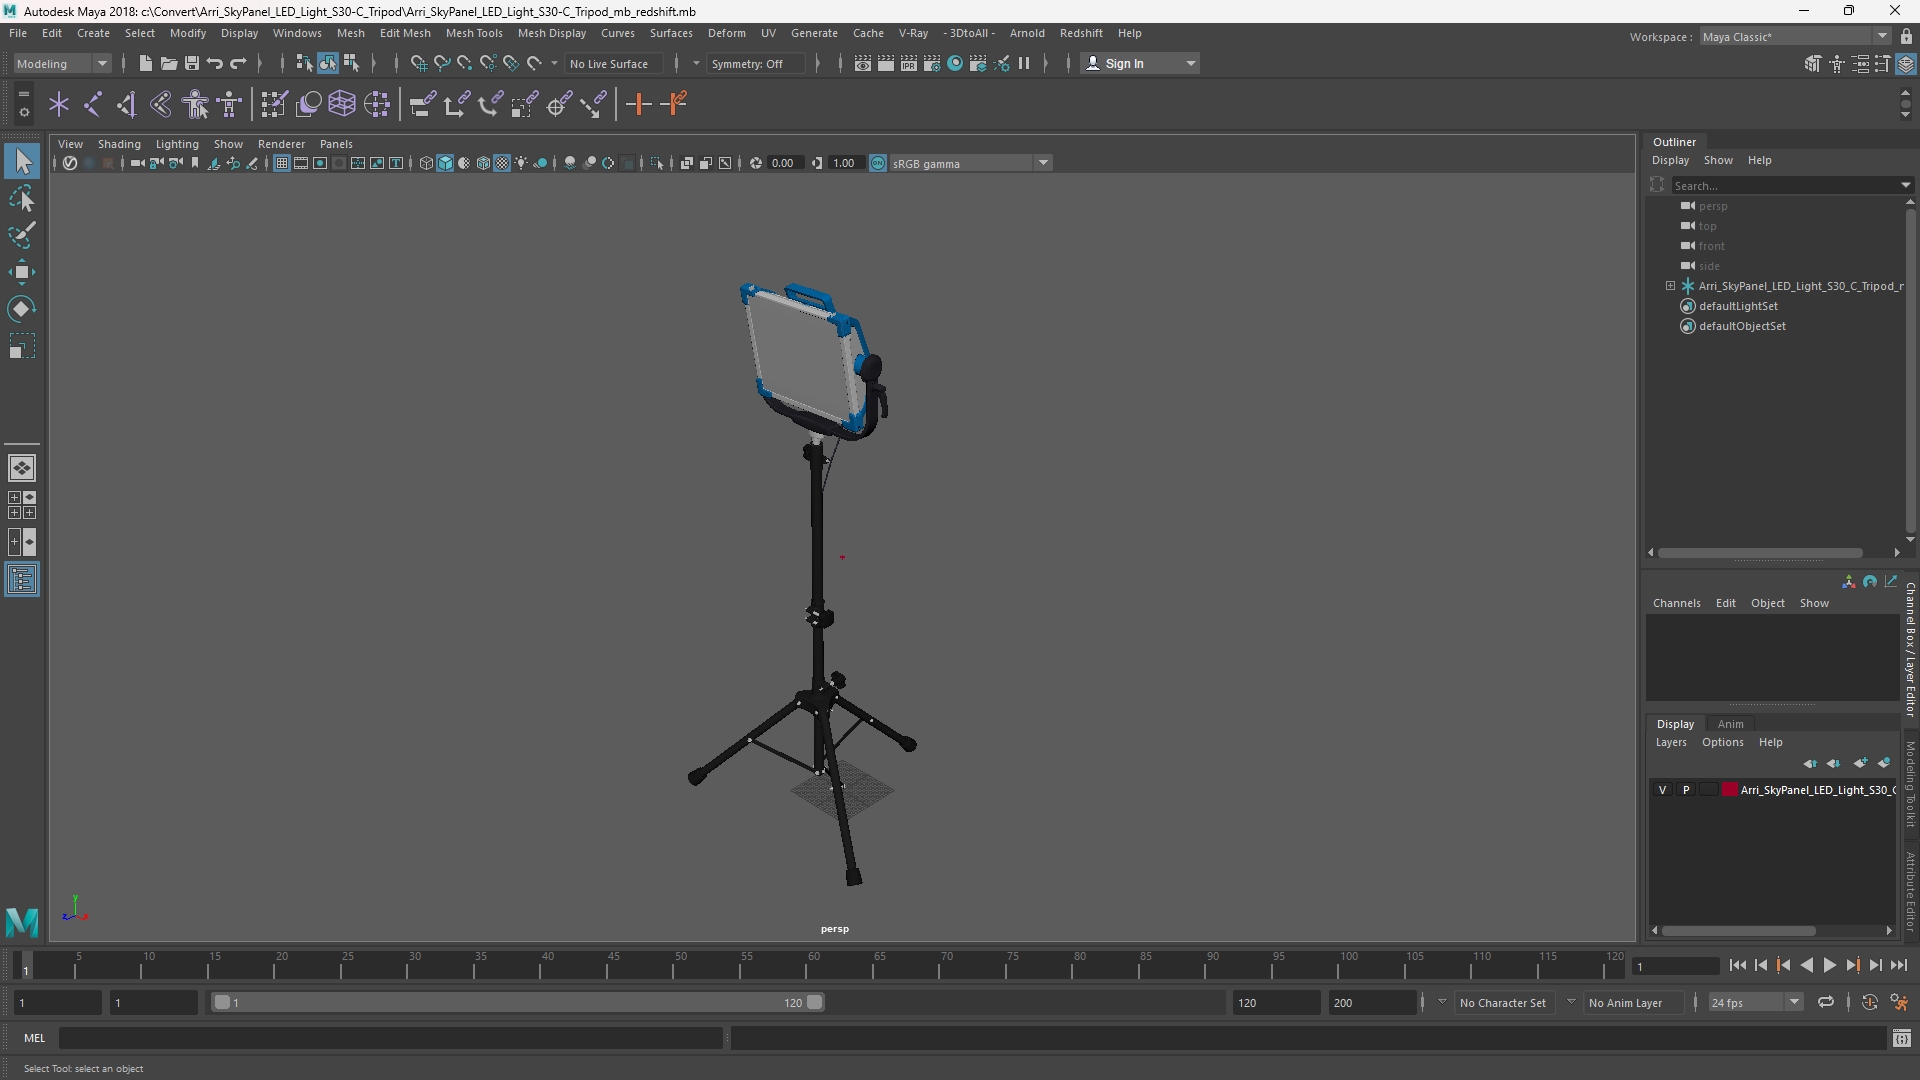Toggle the Outliner layout button in sidebar
Viewport: 1920px width, 1080px height.
22,580
